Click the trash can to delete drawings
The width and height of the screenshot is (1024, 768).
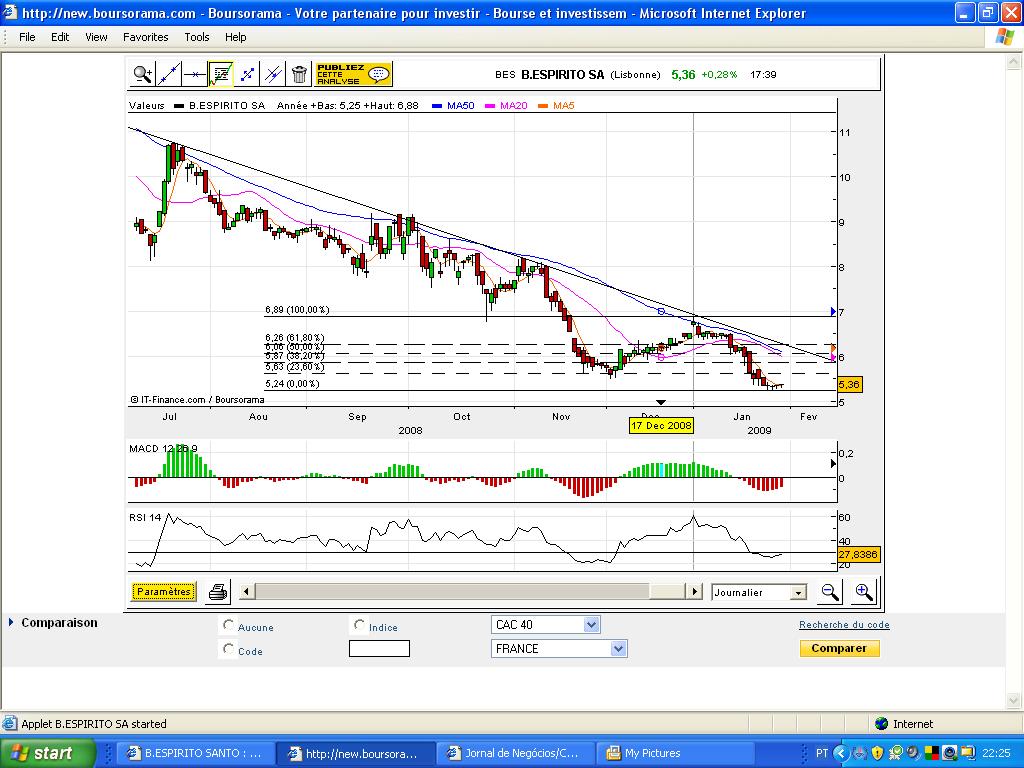coord(299,74)
